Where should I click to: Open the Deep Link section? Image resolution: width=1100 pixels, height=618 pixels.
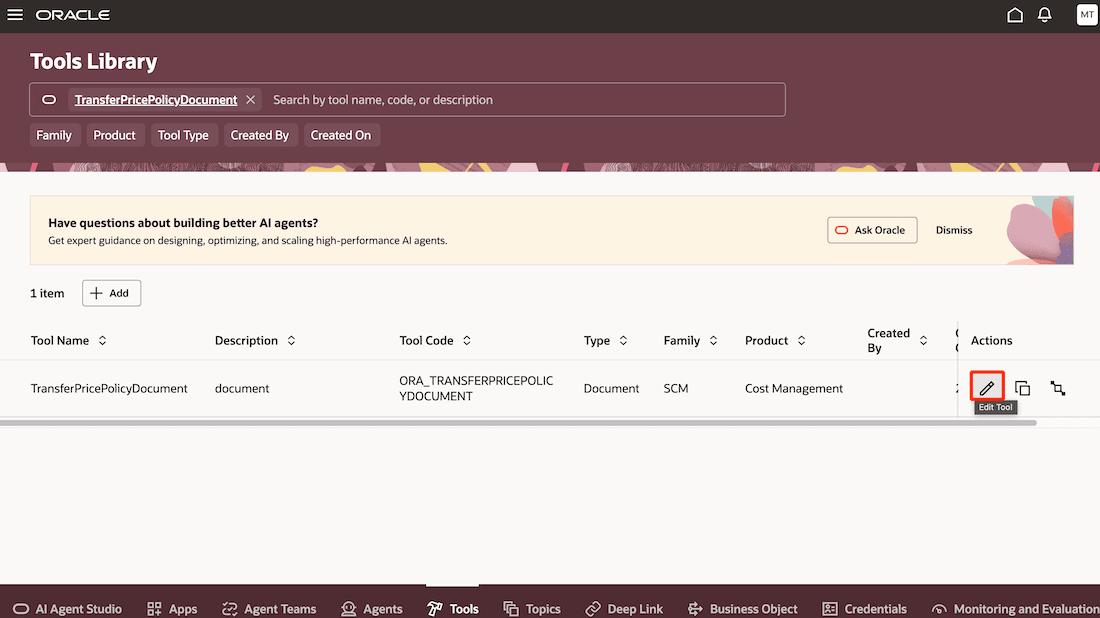624,608
